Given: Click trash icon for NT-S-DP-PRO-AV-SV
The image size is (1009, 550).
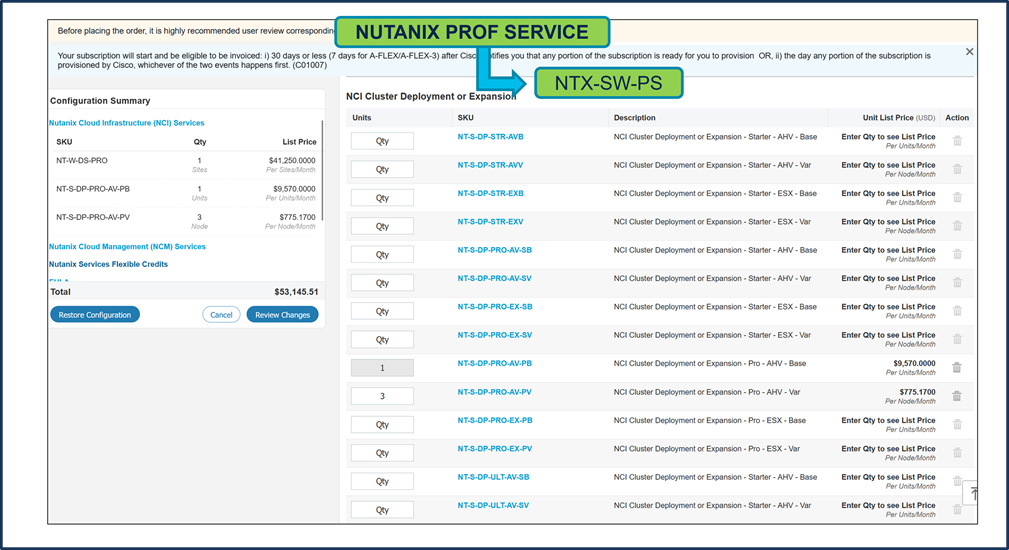Looking at the screenshot, I should (958, 282).
